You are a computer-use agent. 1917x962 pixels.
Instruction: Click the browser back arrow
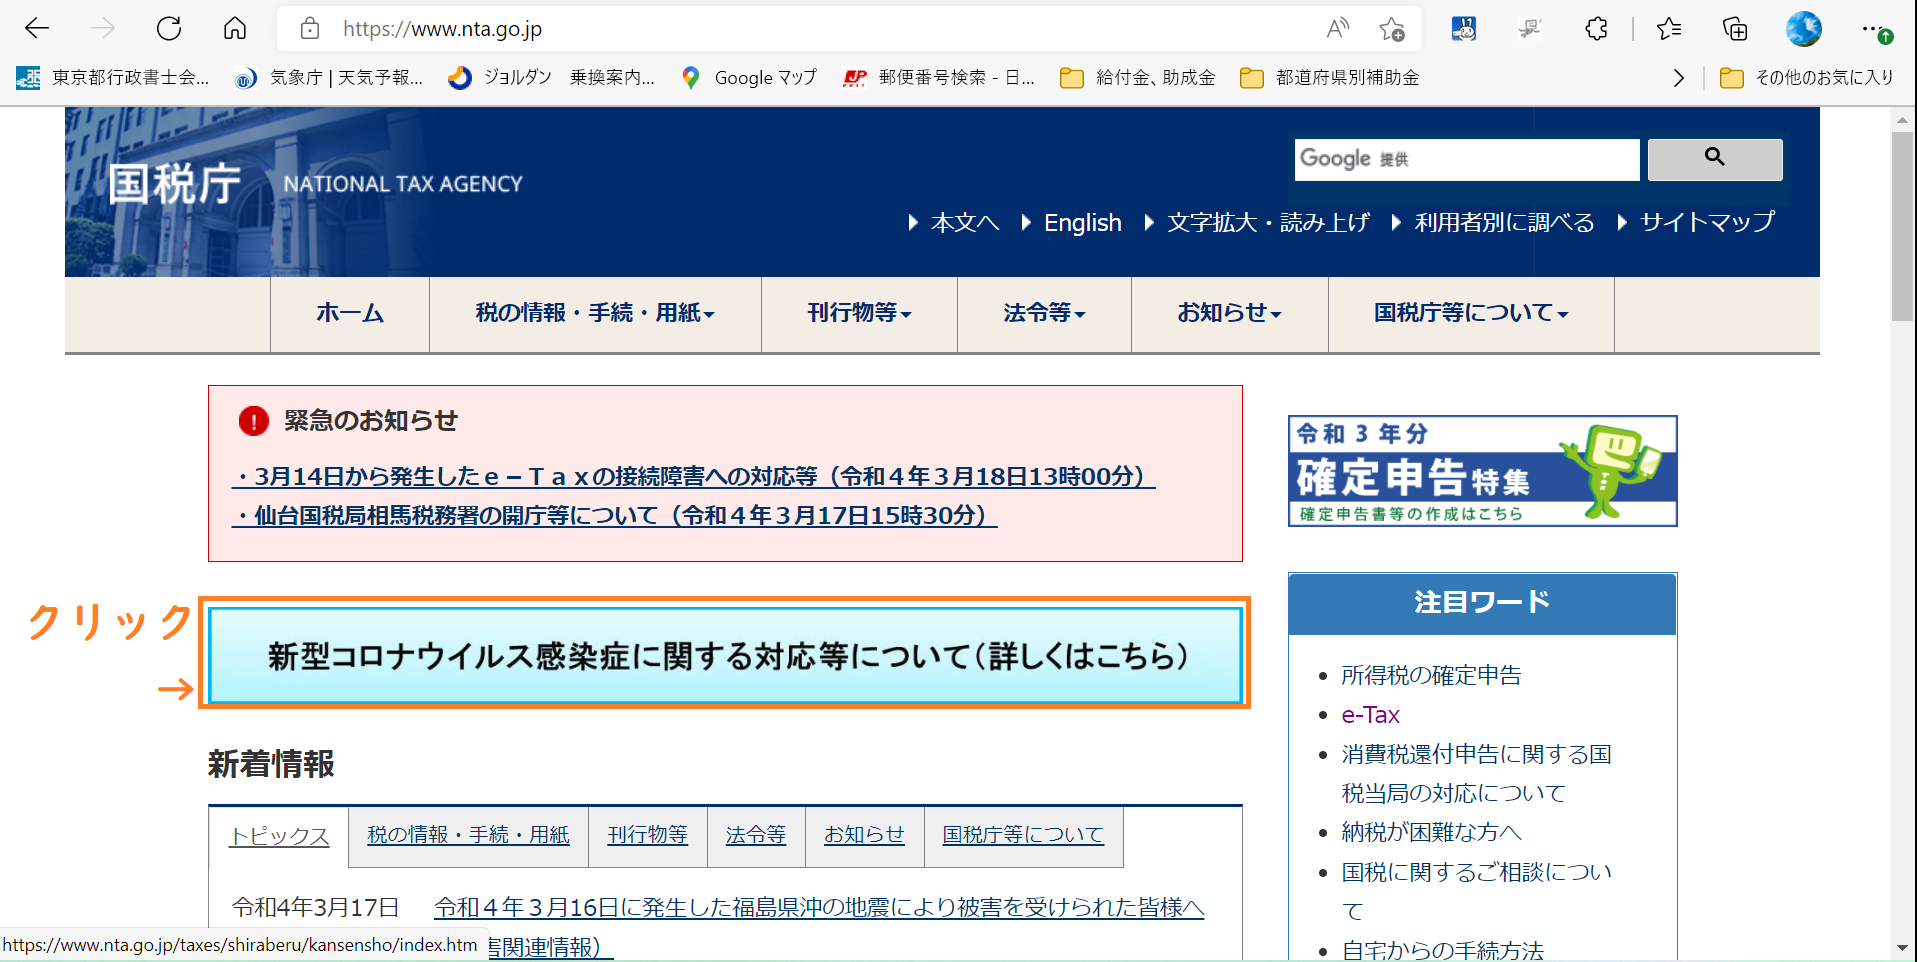(x=37, y=29)
